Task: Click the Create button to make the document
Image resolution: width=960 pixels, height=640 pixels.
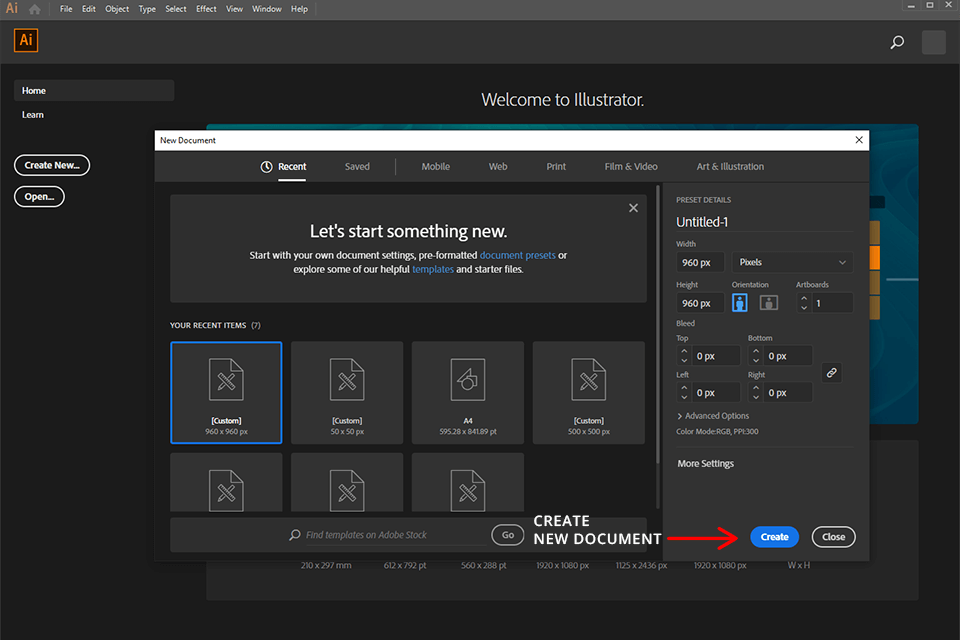Action: [774, 536]
